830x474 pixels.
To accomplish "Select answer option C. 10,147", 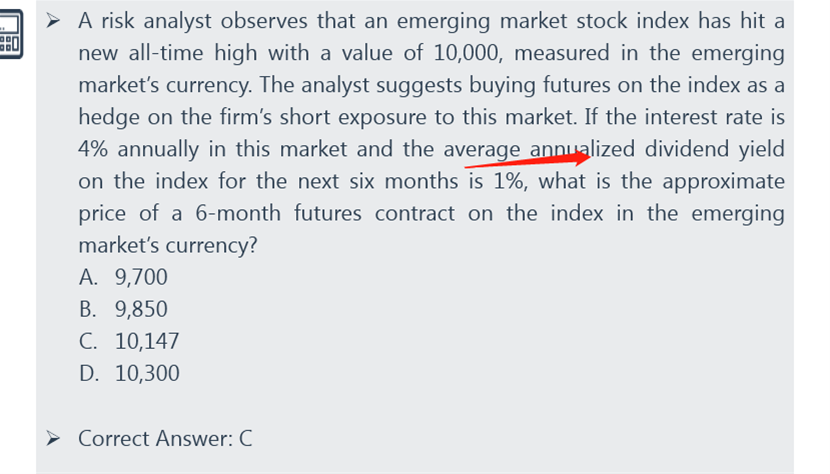I will [129, 341].
